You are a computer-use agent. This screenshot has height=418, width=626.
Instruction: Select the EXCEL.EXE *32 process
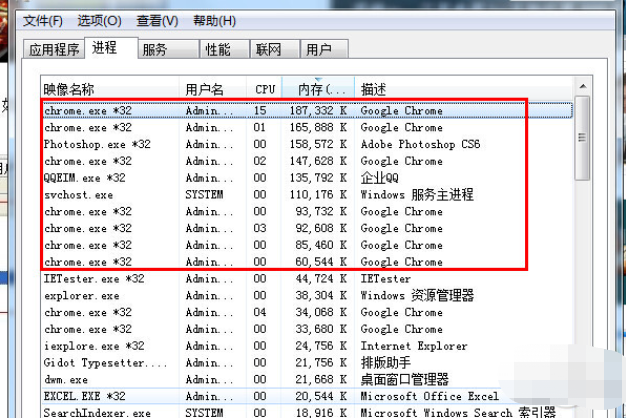coord(307,396)
